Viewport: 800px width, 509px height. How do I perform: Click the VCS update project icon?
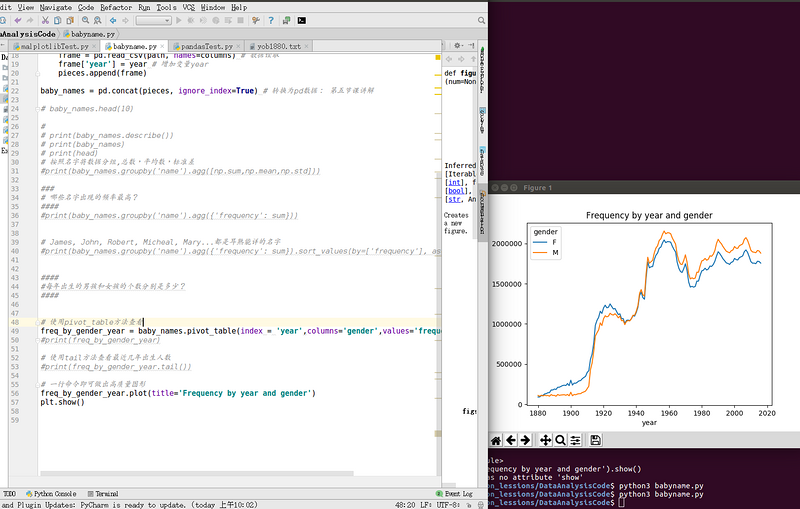[x=286, y=20]
